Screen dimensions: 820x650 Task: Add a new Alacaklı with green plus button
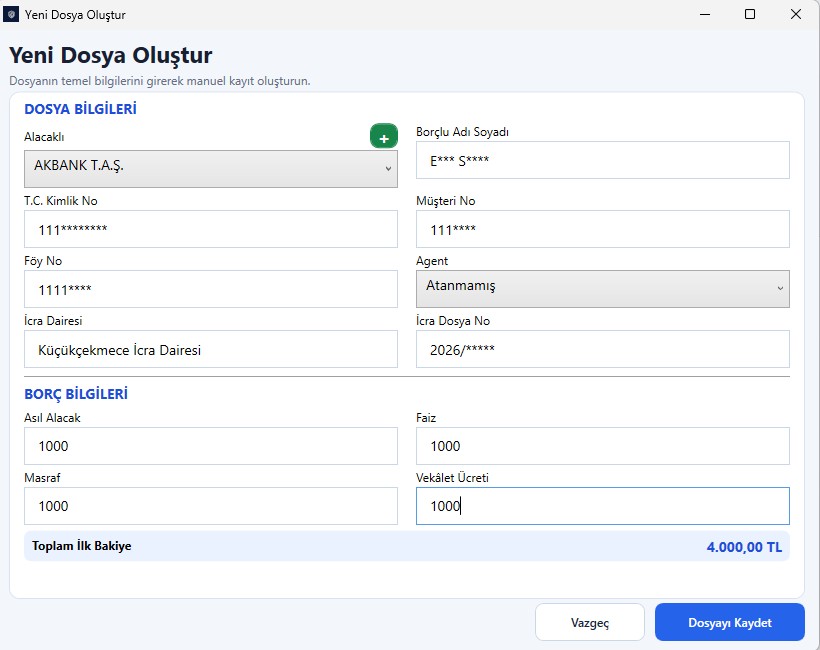click(384, 136)
